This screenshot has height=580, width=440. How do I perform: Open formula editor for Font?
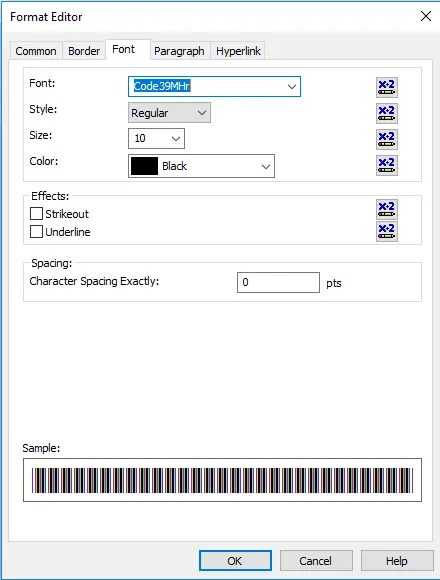[x=387, y=87]
